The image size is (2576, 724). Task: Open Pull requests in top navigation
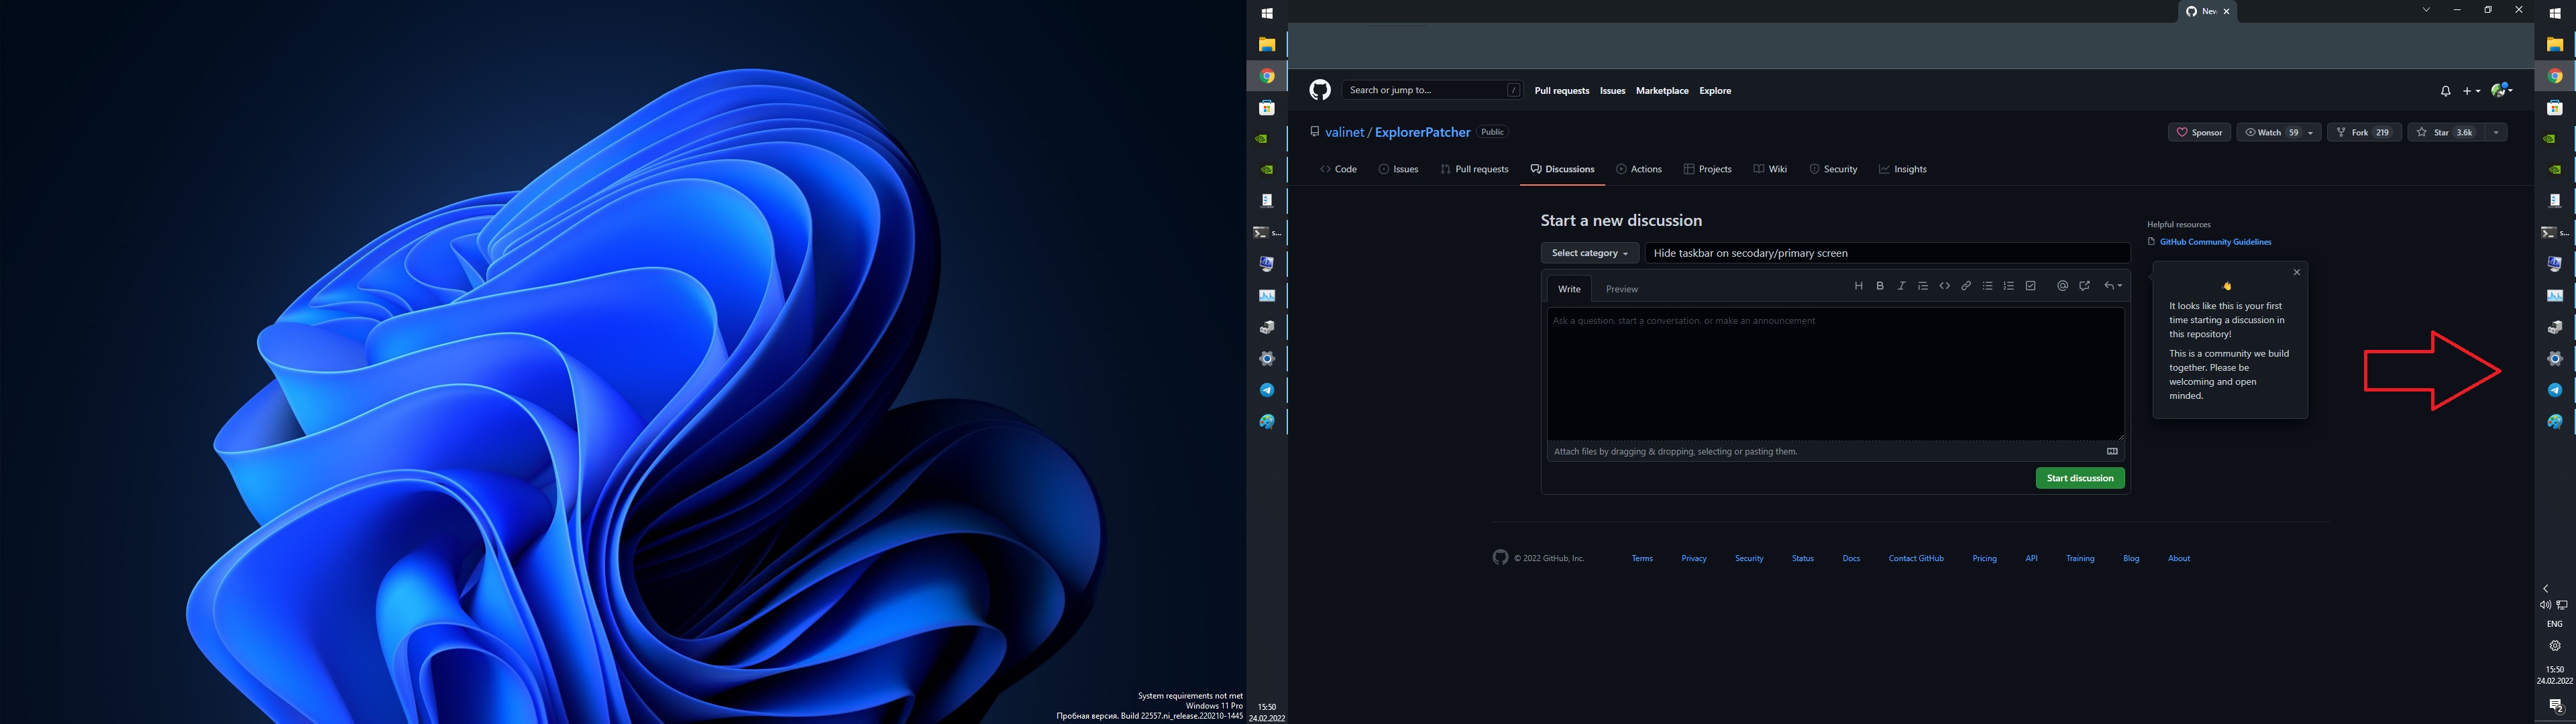coord(1561,91)
